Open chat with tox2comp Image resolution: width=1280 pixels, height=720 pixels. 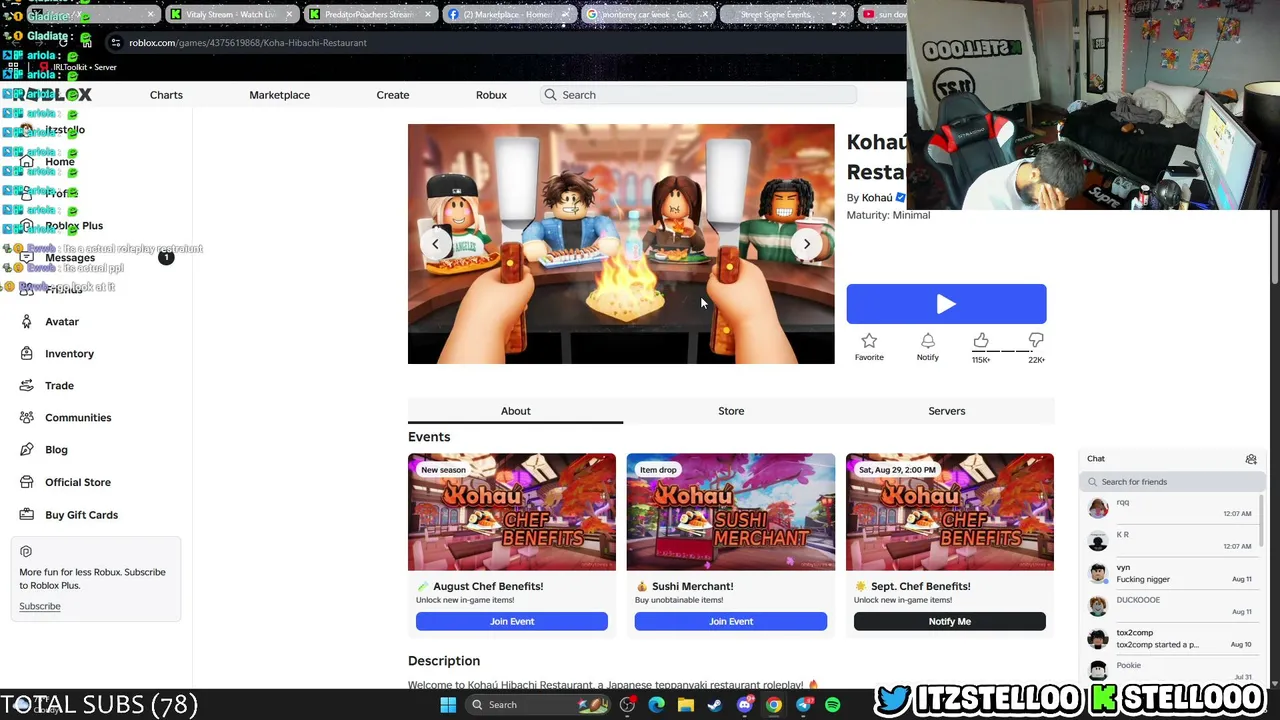[1170, 638]
